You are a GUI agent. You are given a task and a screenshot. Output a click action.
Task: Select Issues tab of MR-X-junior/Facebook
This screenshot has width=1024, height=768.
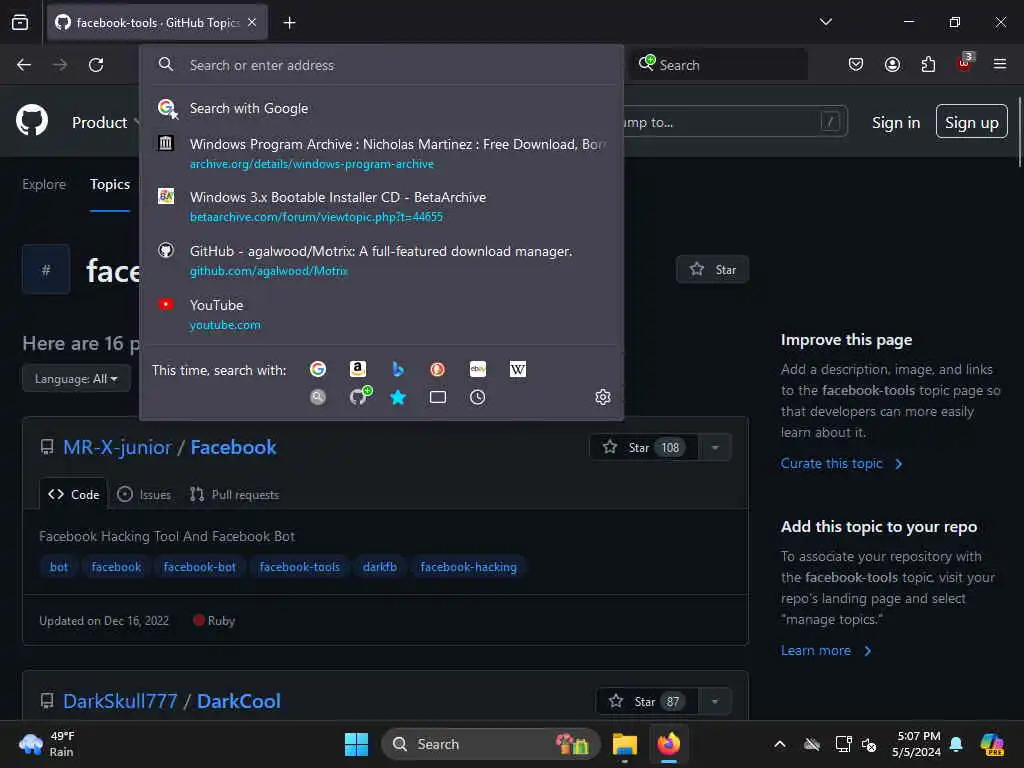point(144,494)
